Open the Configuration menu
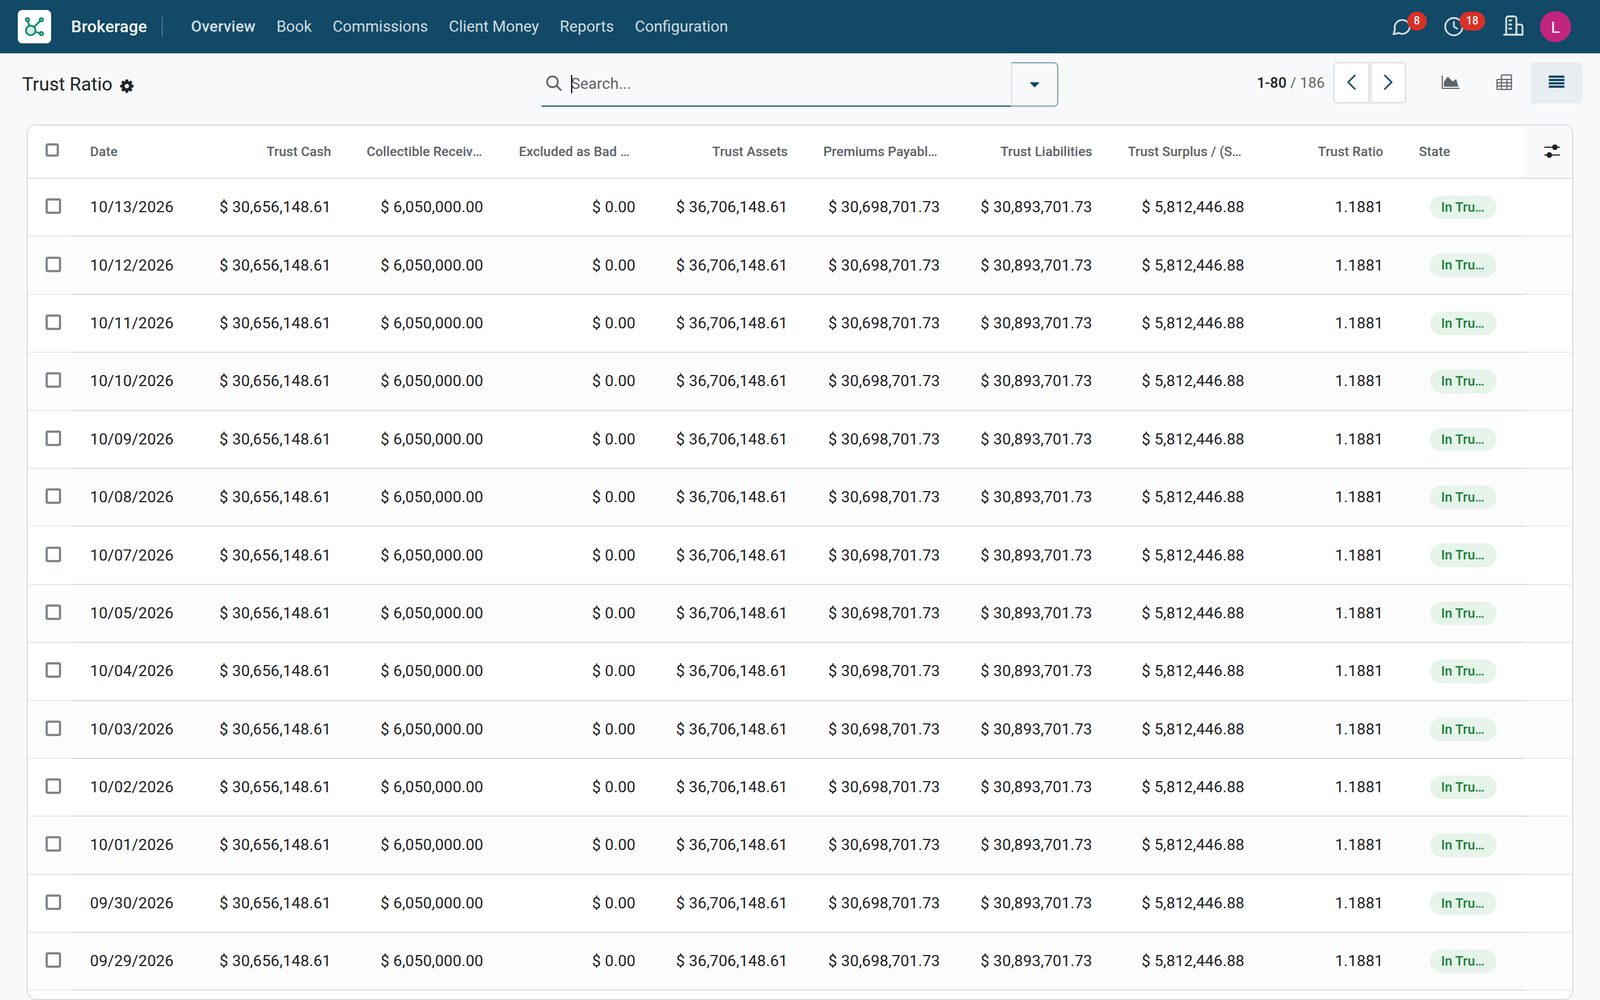The height and width of the screenshot is (1000, 1600). (x=681, y=27)
